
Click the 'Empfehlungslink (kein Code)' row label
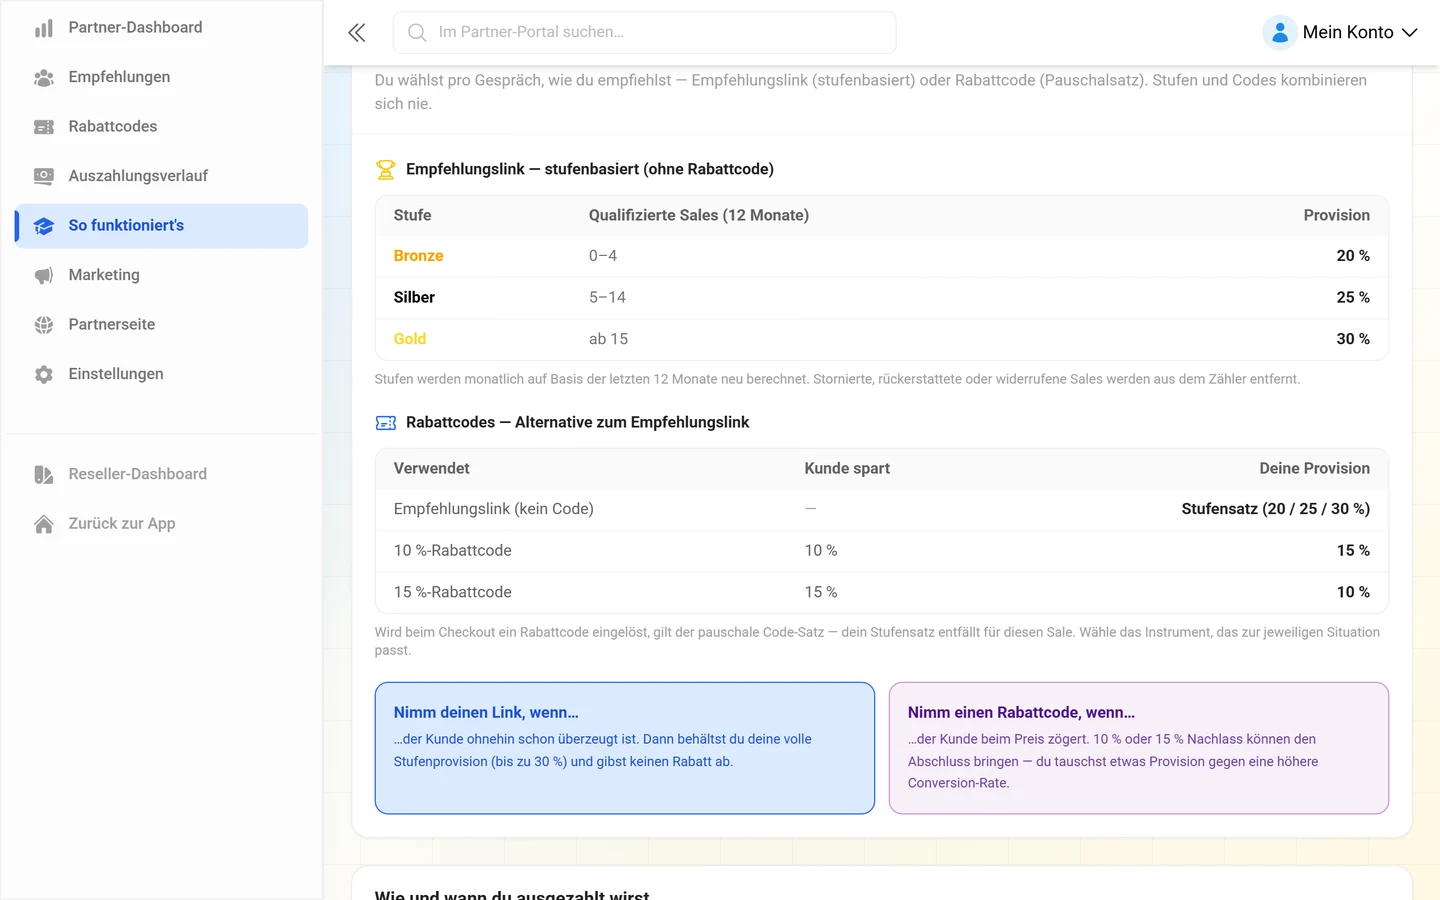point(493,509)
